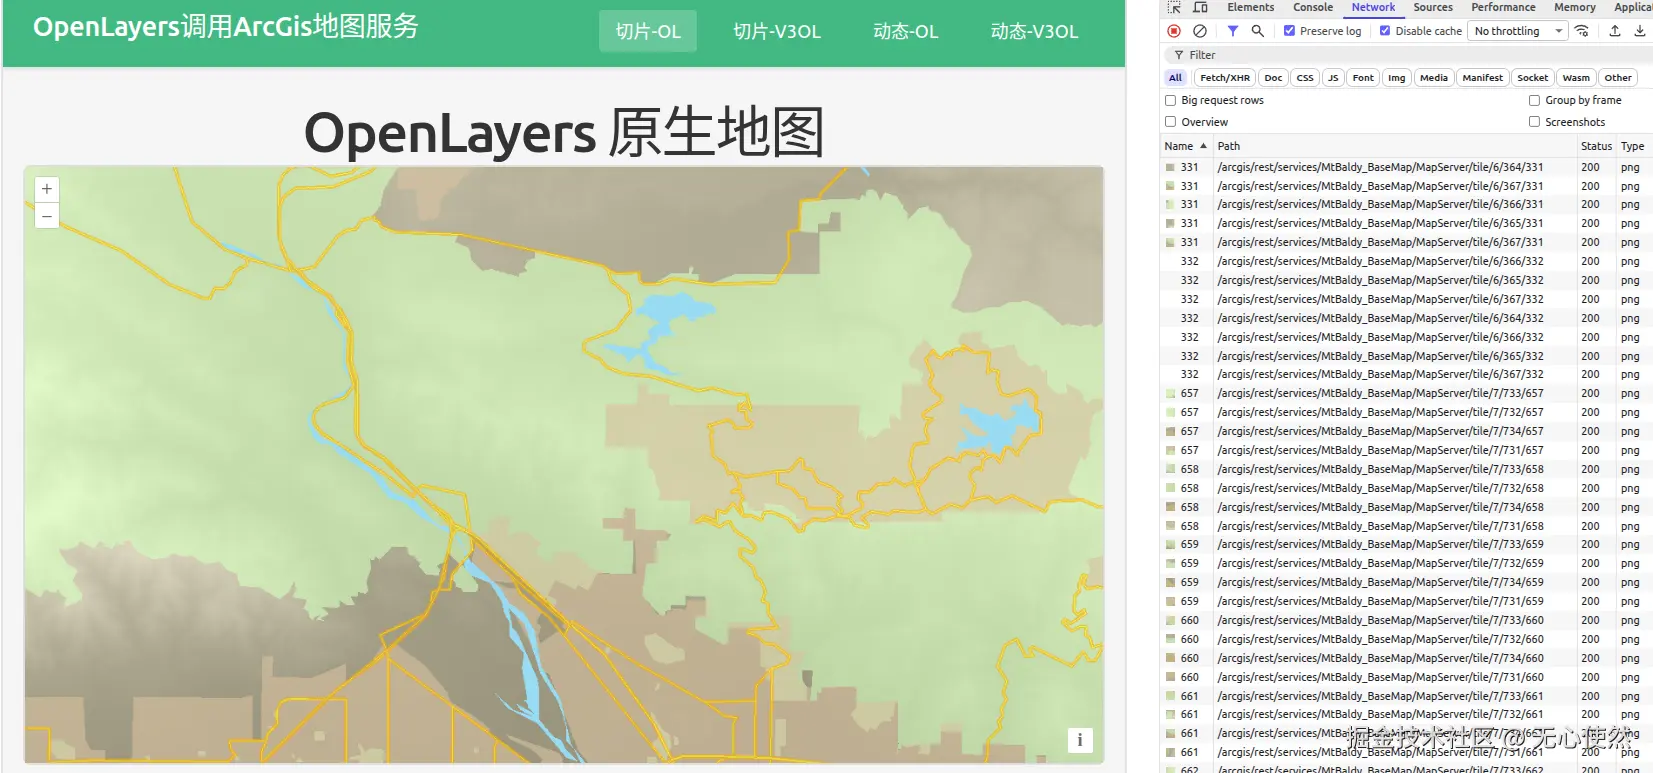This screenshot has height=773, width=1653.
Task: Enable Overview checkbox
Action: pos(1171,122)
